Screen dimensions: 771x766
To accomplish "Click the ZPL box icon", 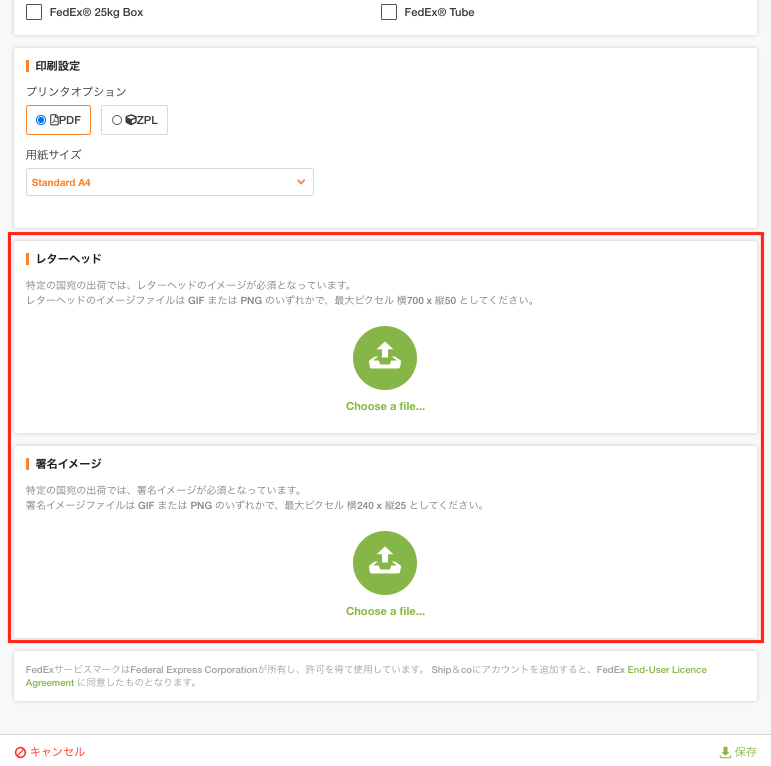I will 131,120.
